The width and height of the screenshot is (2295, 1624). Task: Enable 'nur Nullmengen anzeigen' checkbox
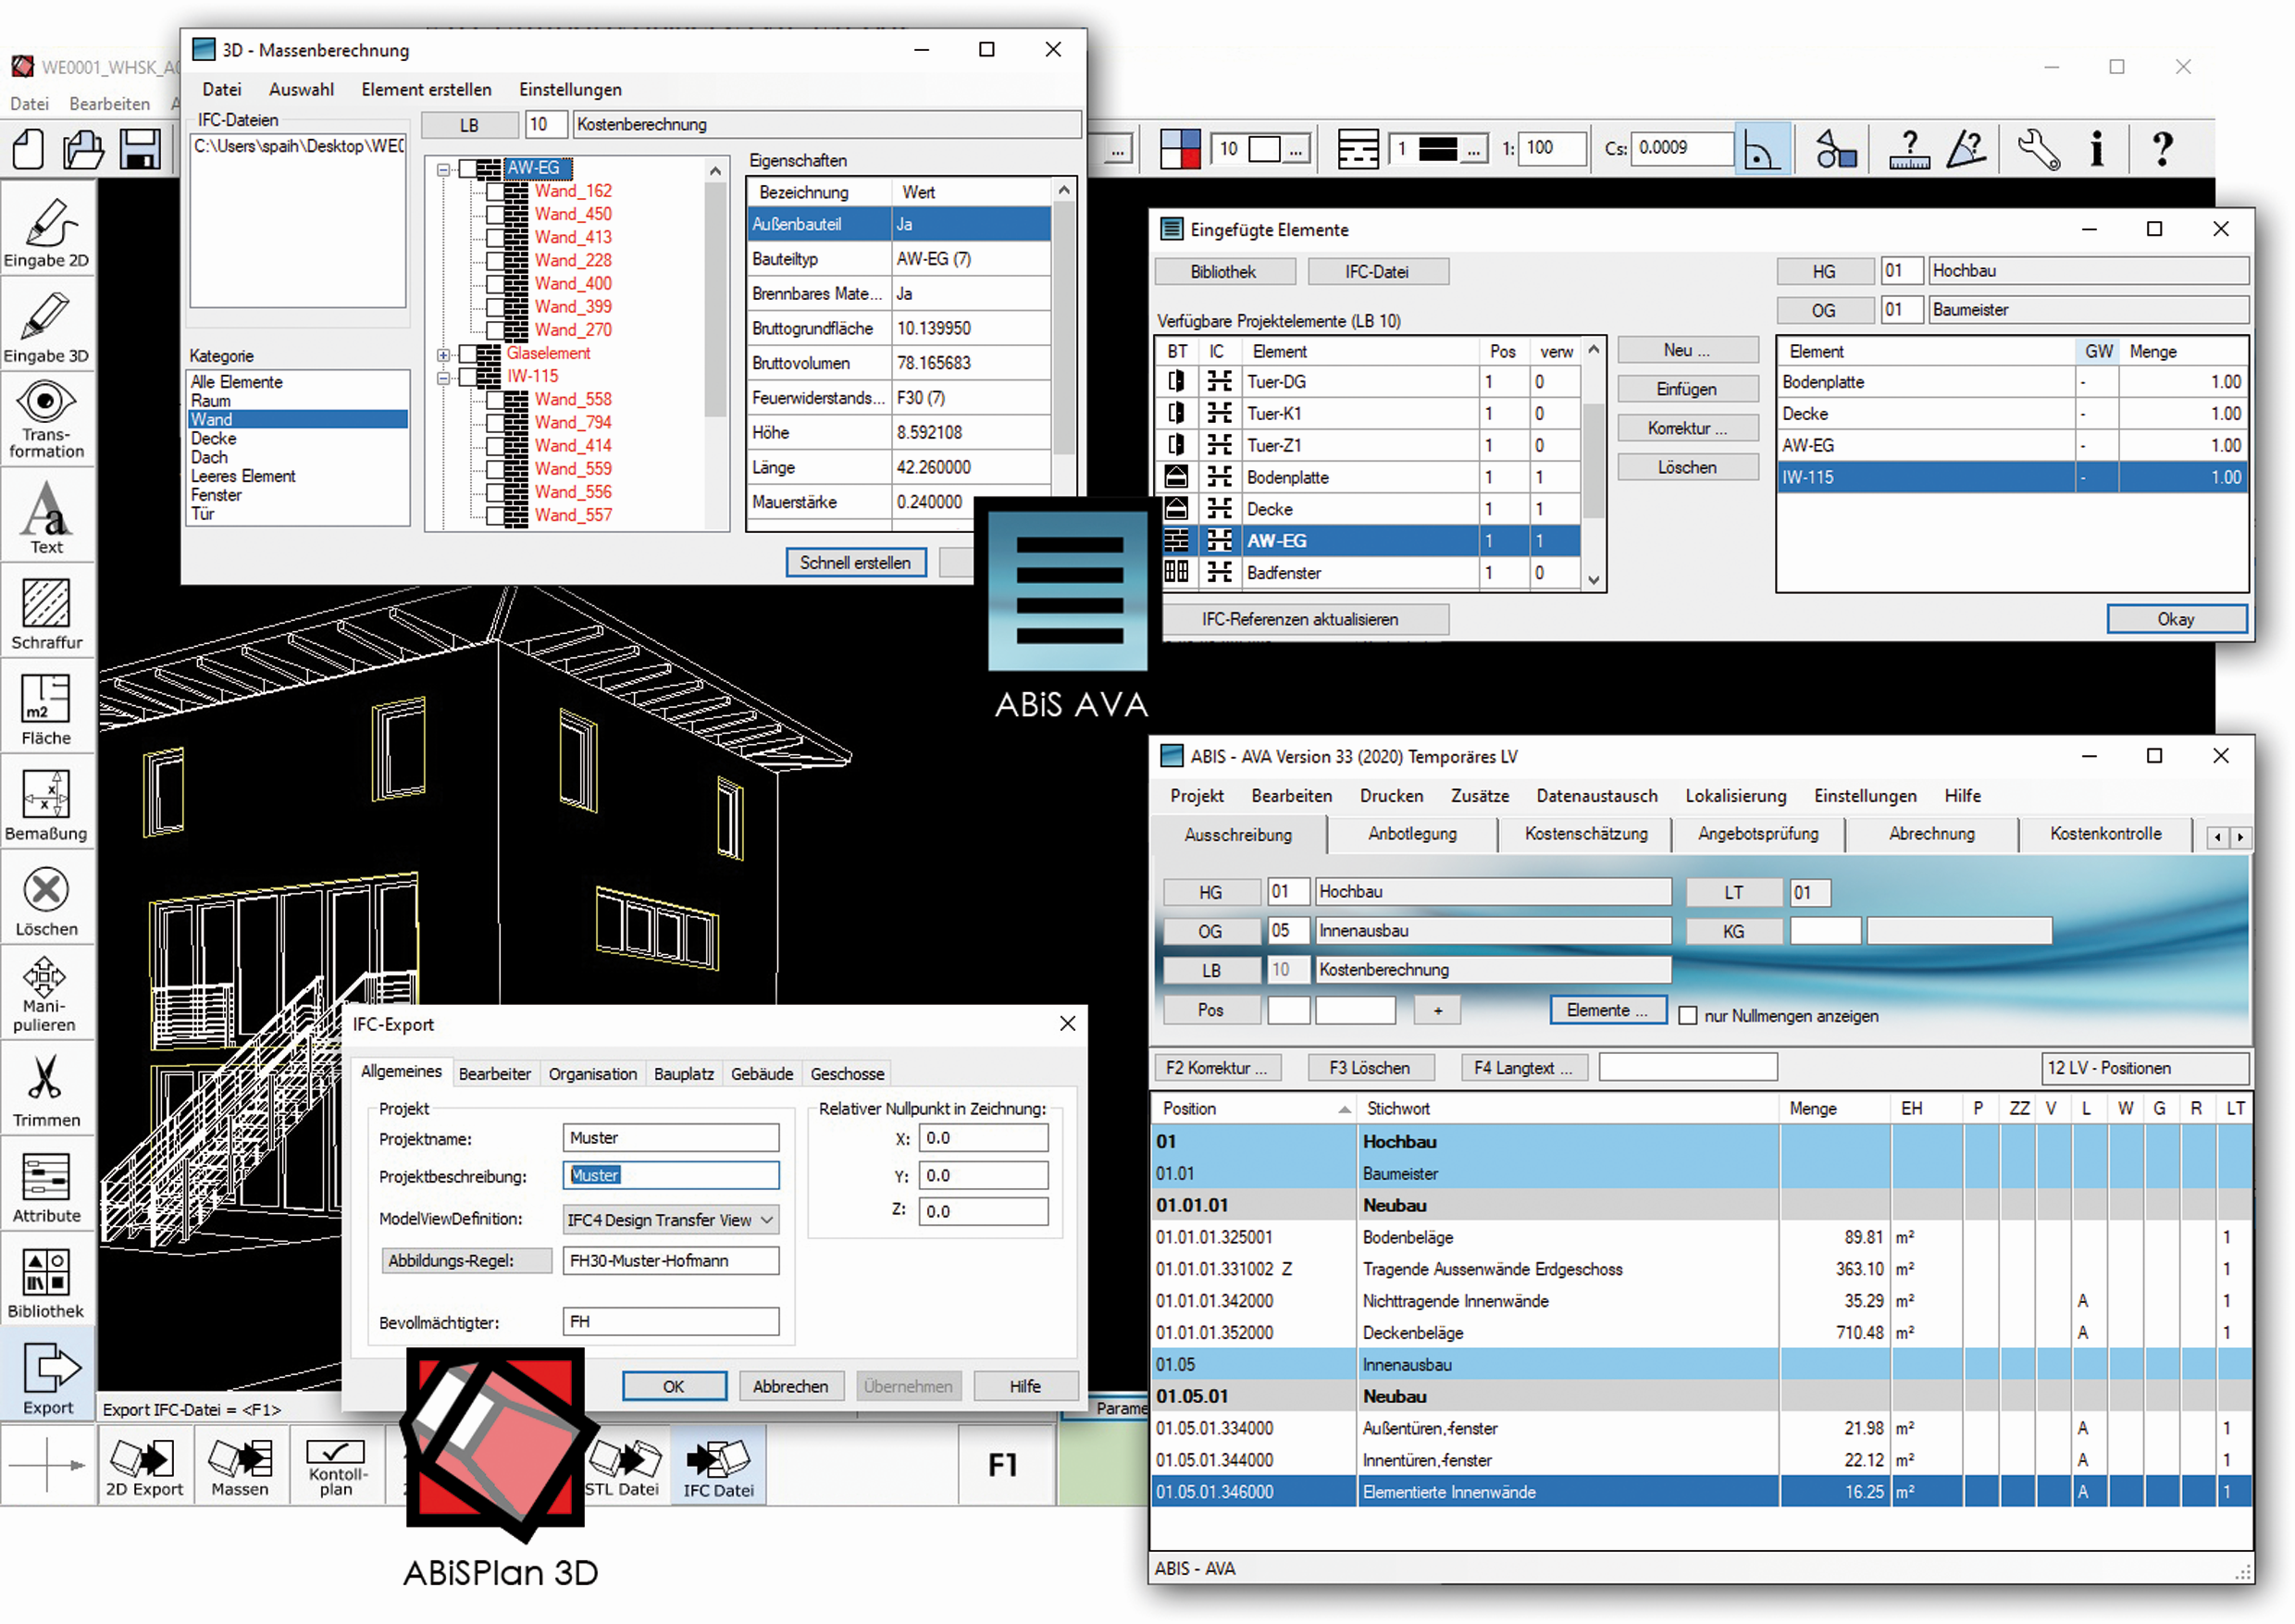point(1689,1016)
